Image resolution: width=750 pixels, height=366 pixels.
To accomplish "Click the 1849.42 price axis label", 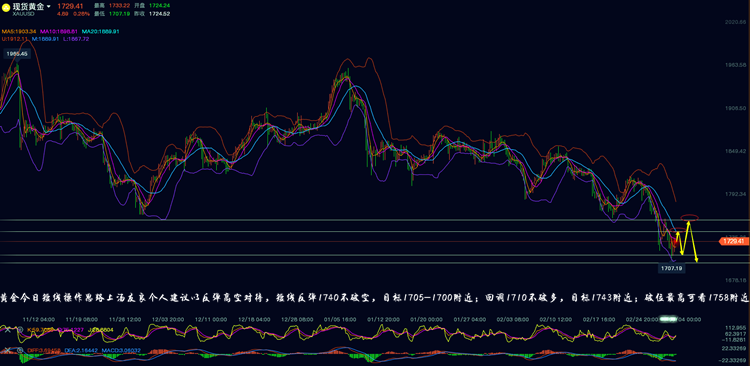I will 735,151.
